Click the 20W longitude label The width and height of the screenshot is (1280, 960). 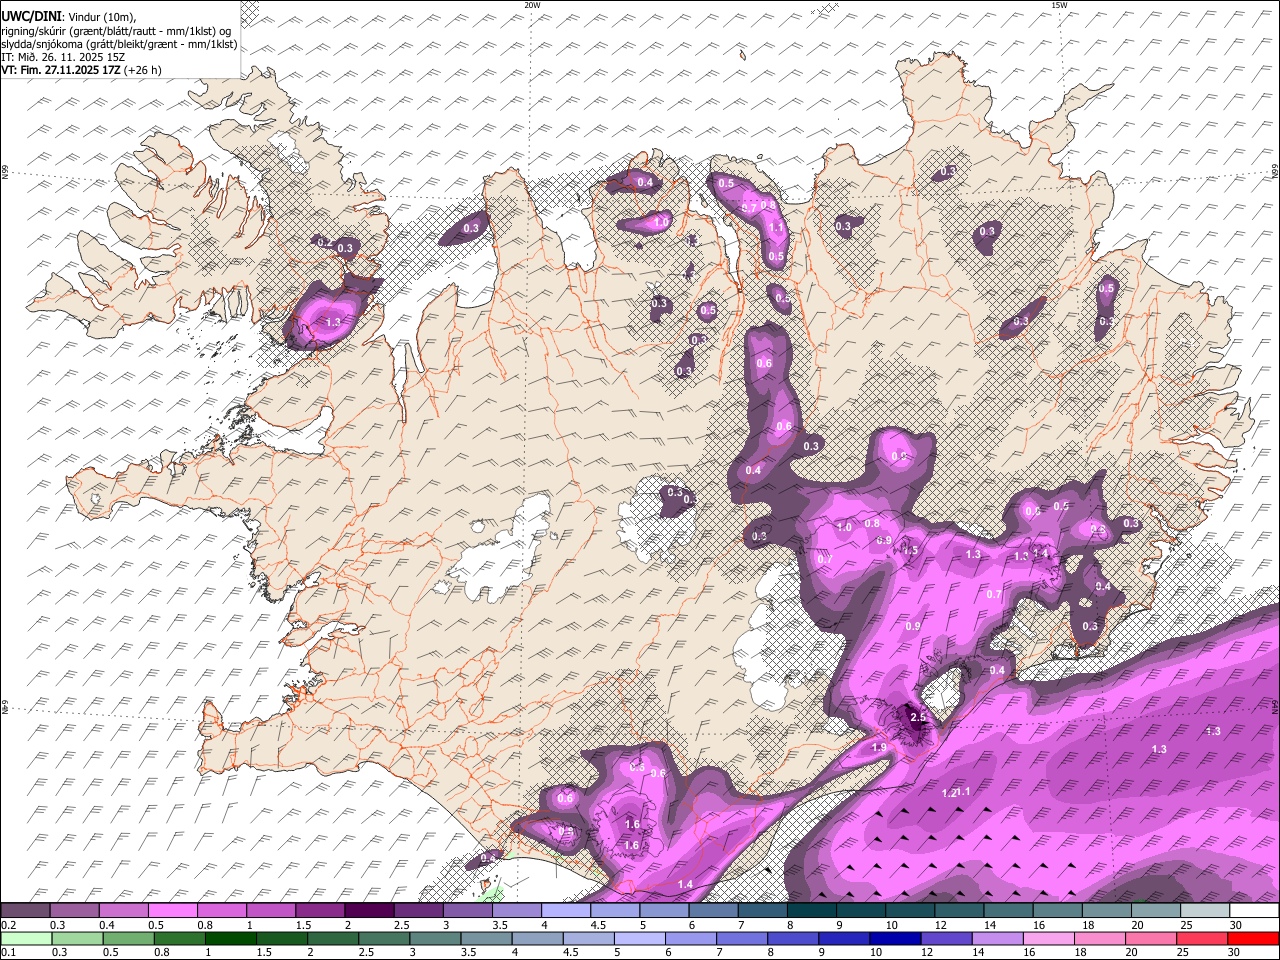(532, 5)
